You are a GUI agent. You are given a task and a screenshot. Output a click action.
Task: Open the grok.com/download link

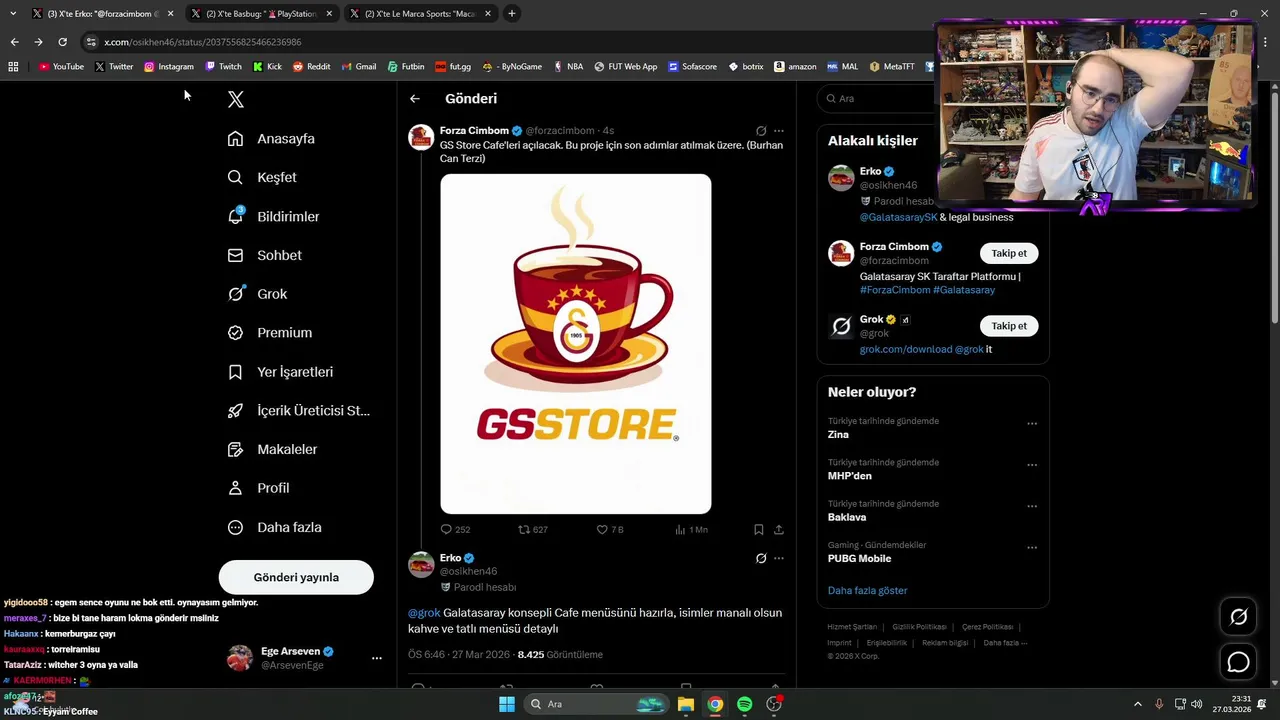(x=906, y=349)
